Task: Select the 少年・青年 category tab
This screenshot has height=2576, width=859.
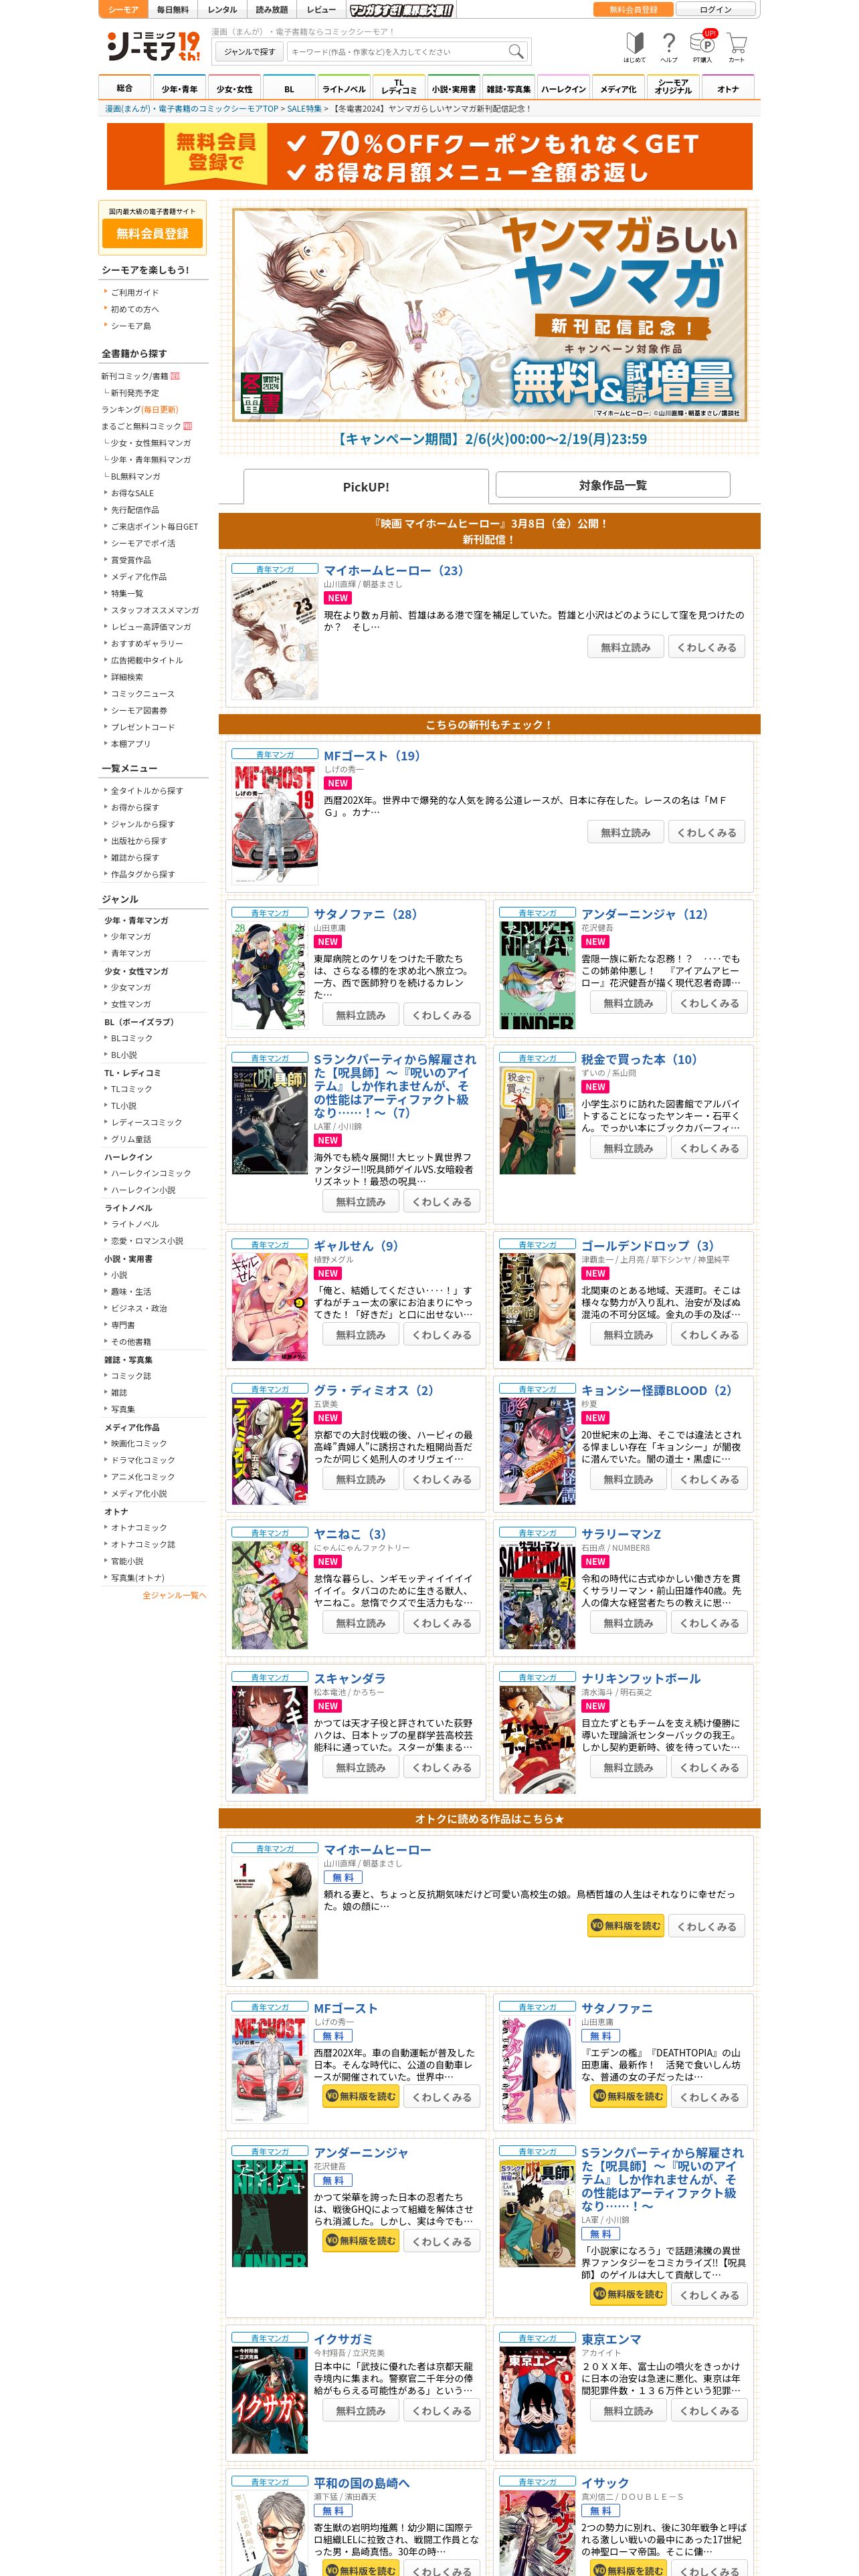Action: point(180,88)
